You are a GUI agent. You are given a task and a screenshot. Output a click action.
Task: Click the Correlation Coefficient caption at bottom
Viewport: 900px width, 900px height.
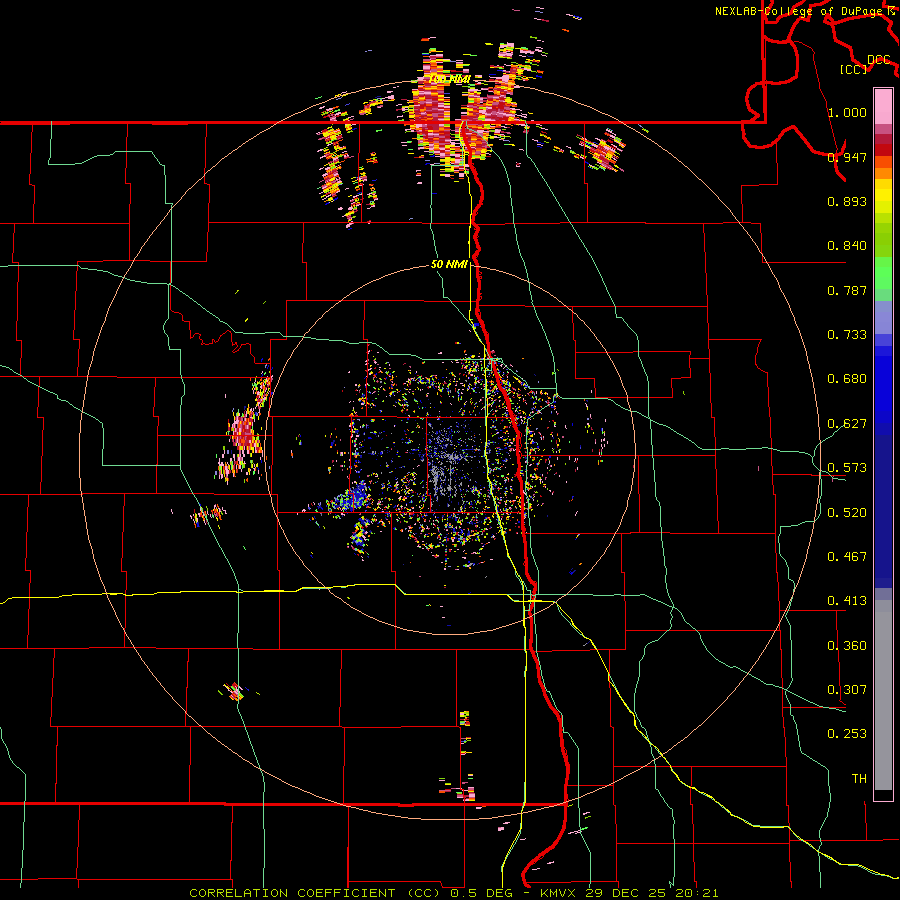point(453,893)
